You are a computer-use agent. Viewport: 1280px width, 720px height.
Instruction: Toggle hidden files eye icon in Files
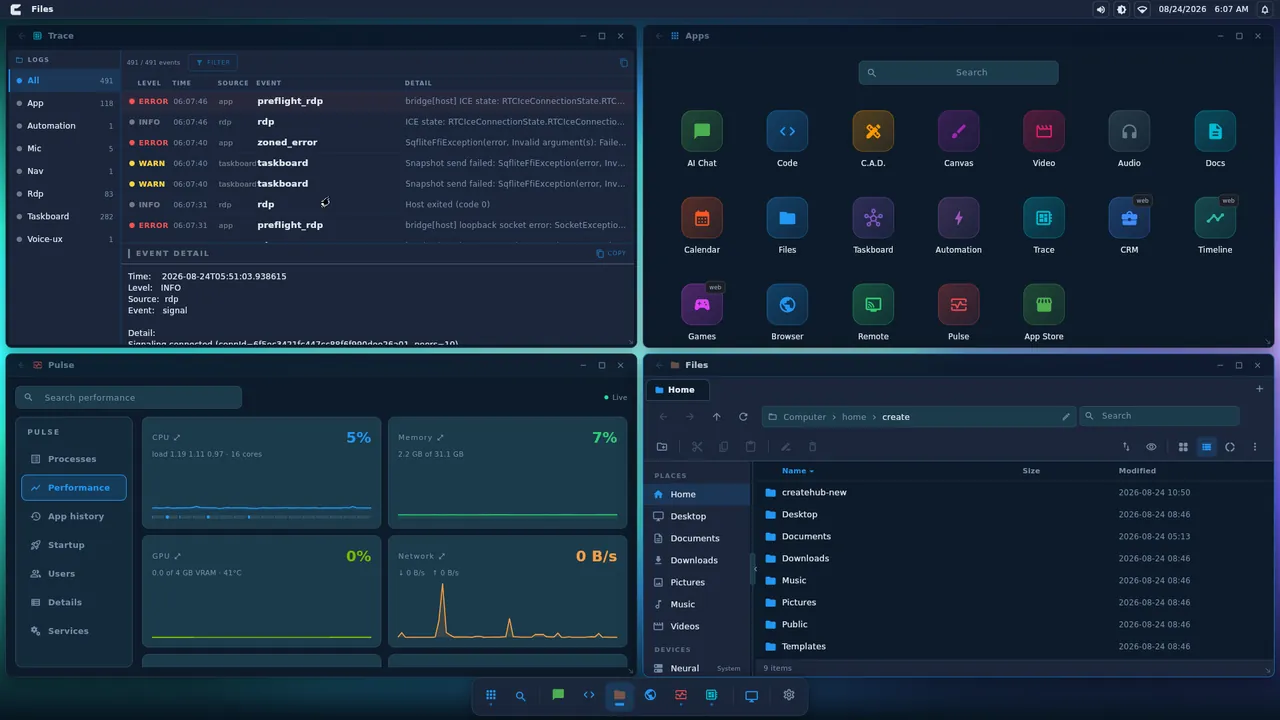pos(1151,447)
